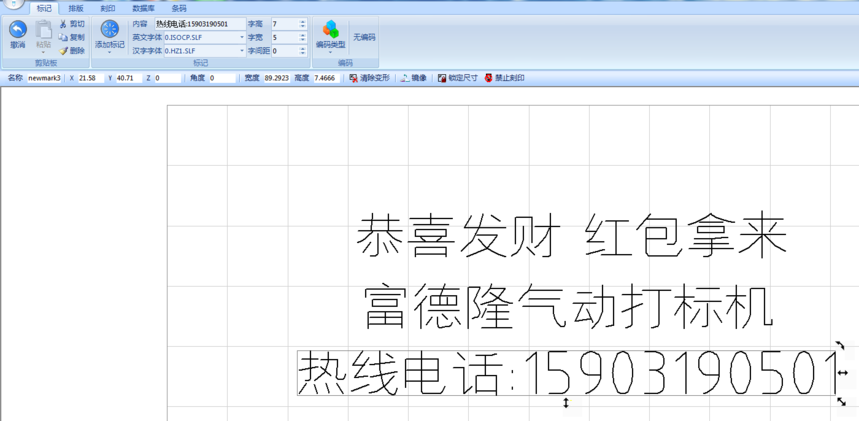Image resolution: width=859 pixels, height=421 pixels.
Task: Open the 英文字体 font dropdown
Action: coord(242,37)
